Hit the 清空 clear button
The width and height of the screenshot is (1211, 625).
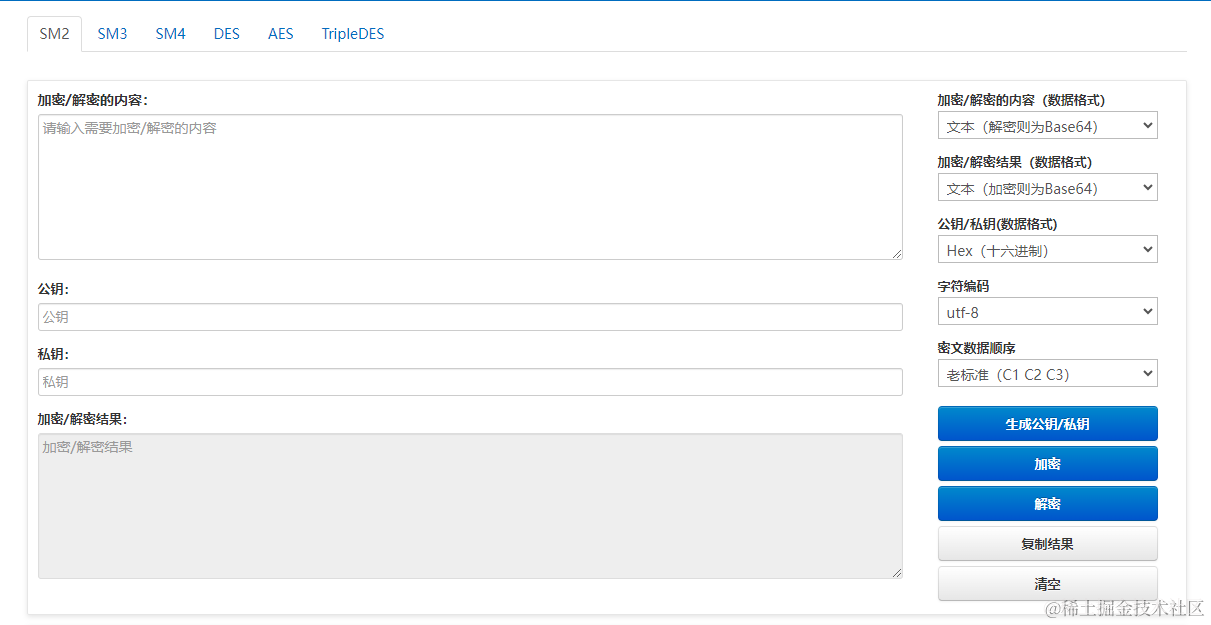(x=1047, y=584)
